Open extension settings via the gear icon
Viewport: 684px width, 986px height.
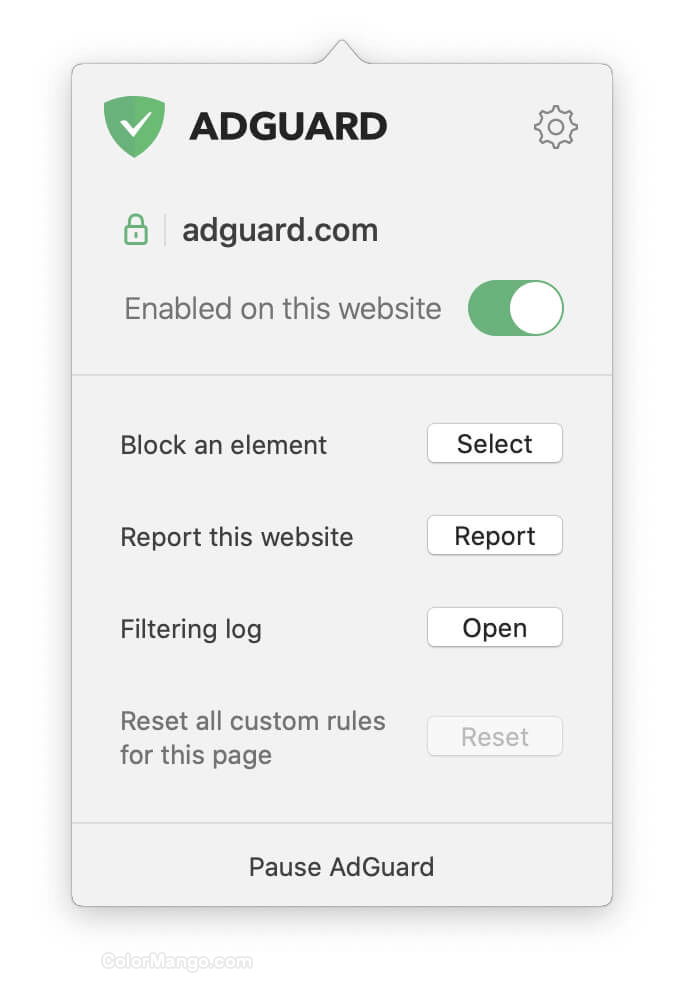556,126
